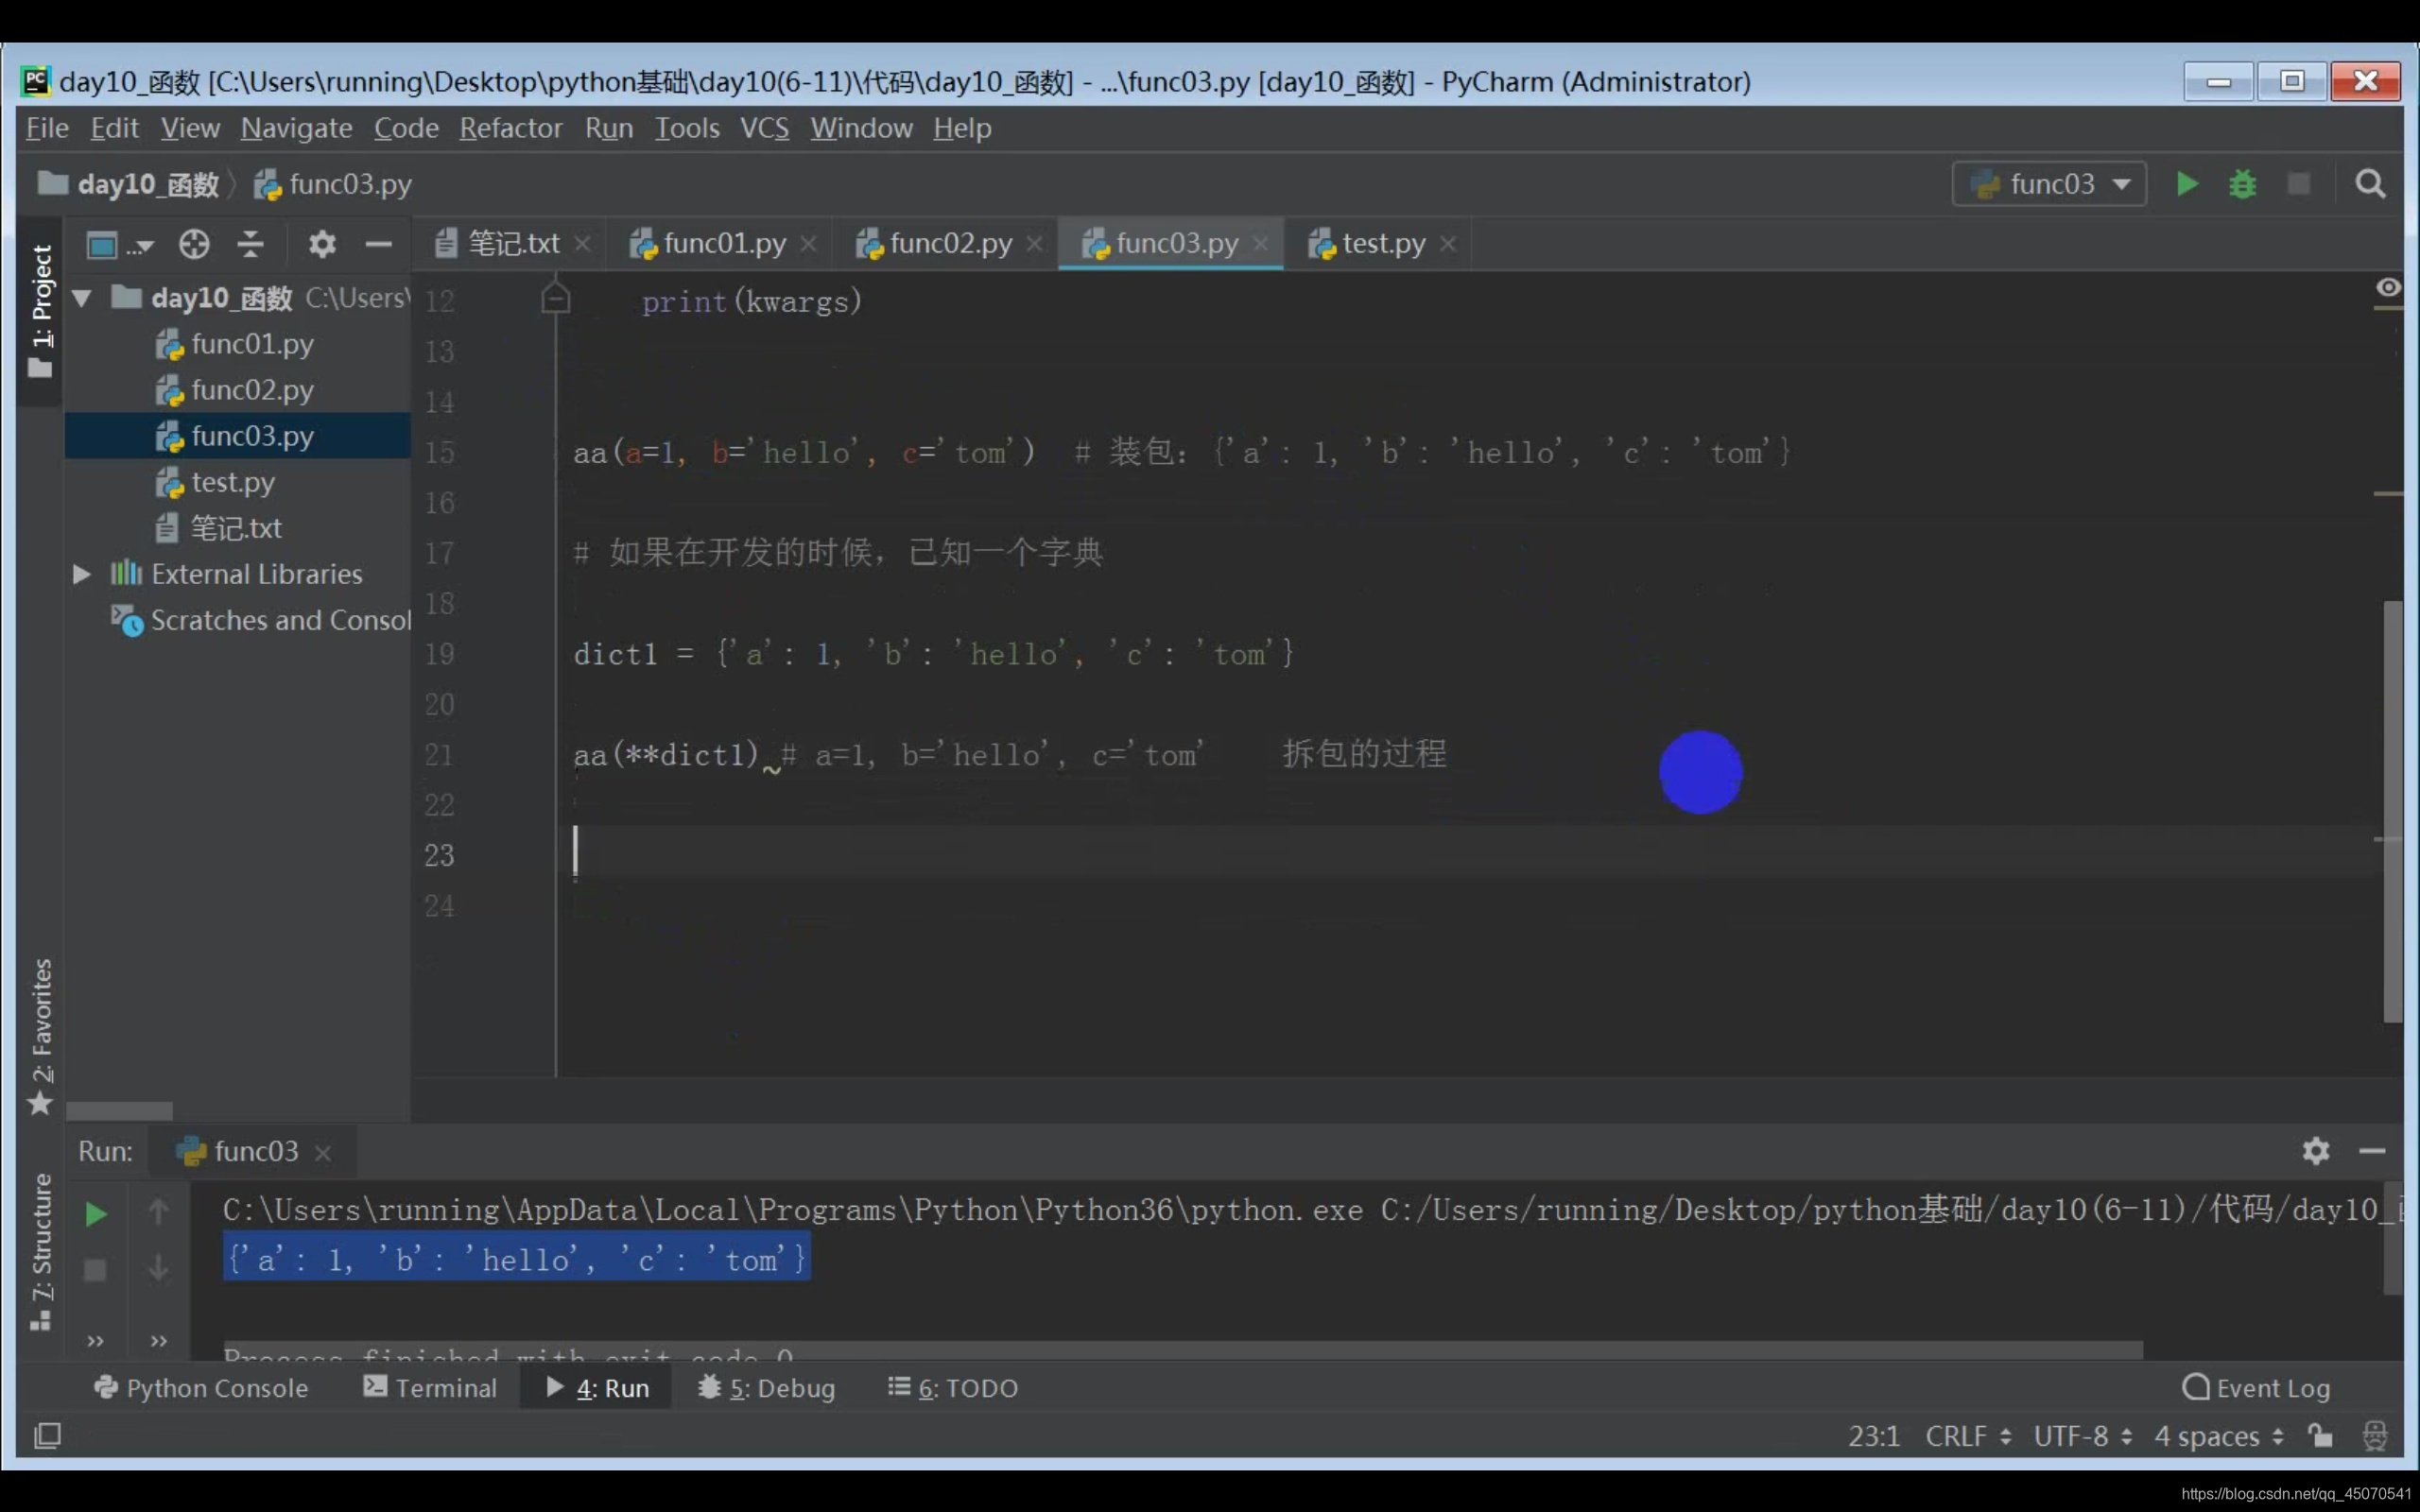Toggle the file read-only lock icon in status bar
The width and height of the screenshot is (2420, 1512).
pyautogui.click(x=2320, y=1436)
